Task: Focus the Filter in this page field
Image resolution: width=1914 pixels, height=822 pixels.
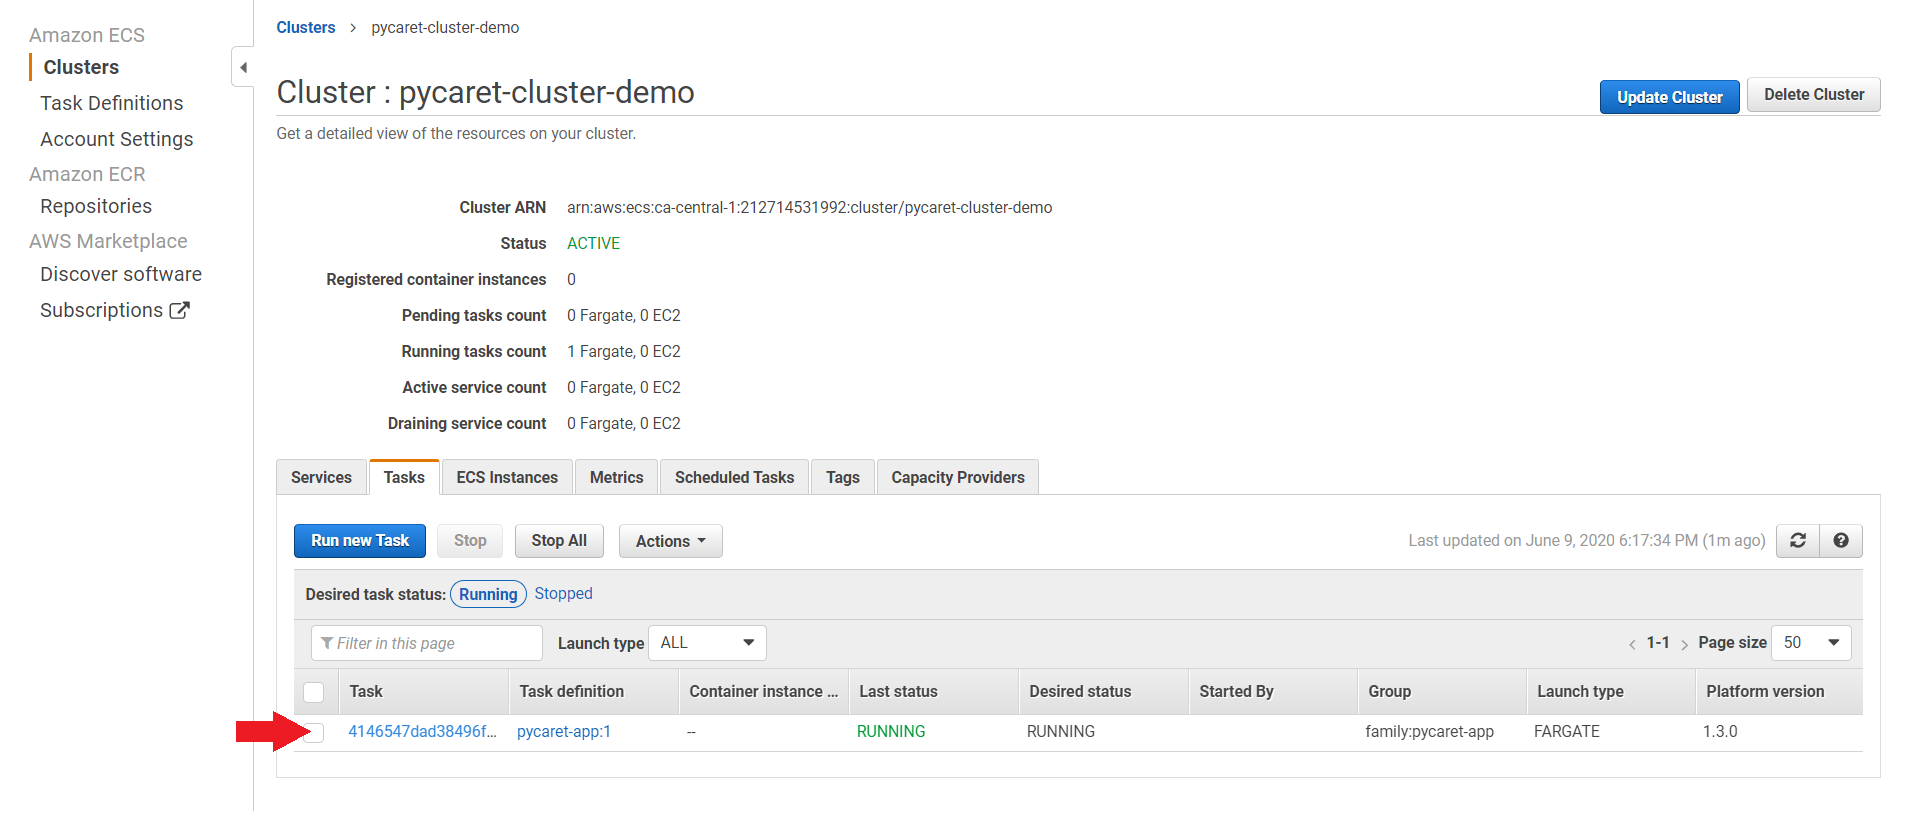Action: (427, 643)
